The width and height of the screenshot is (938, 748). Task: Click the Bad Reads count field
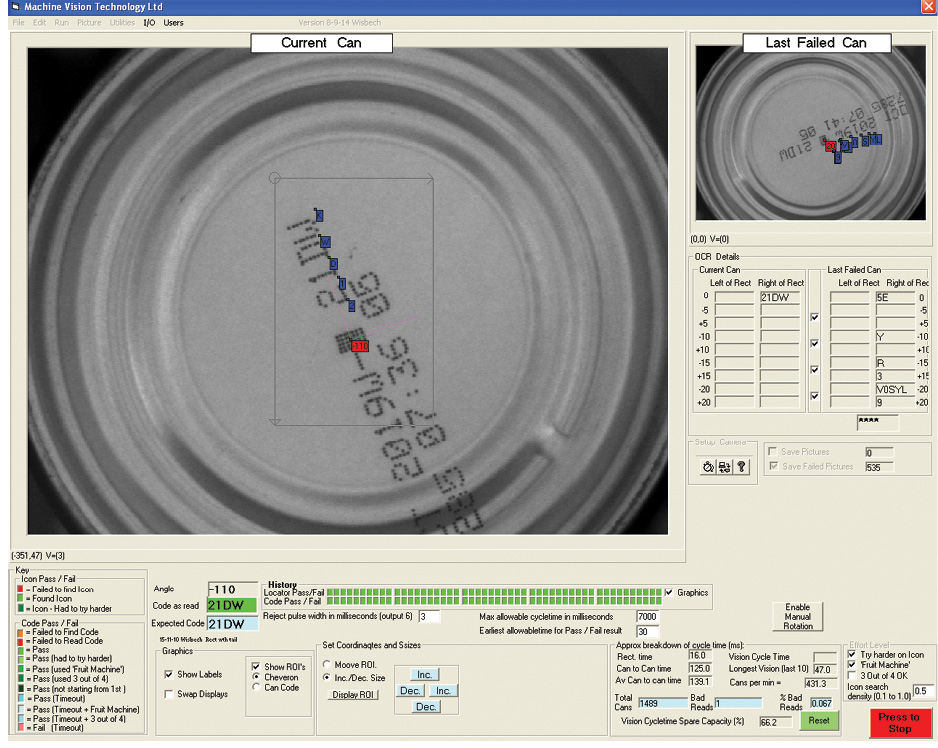739,703
